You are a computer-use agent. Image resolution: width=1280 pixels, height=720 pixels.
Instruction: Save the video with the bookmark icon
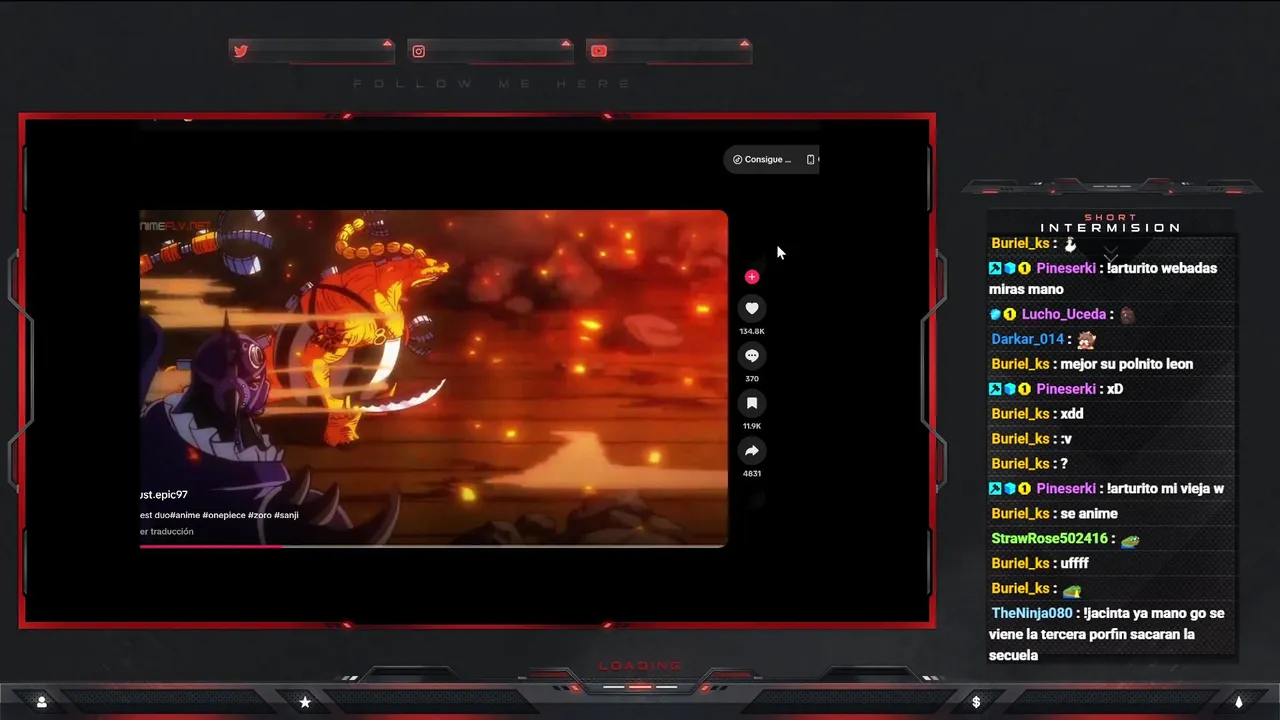[x=752, y=403]
